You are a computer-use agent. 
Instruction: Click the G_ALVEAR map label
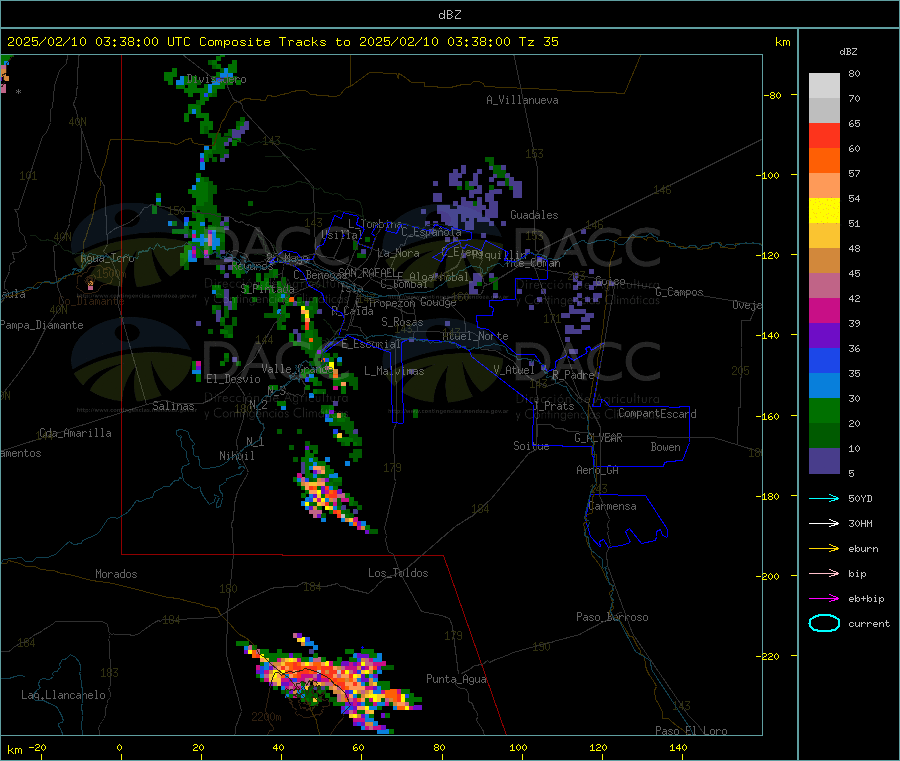click(598, 437)
